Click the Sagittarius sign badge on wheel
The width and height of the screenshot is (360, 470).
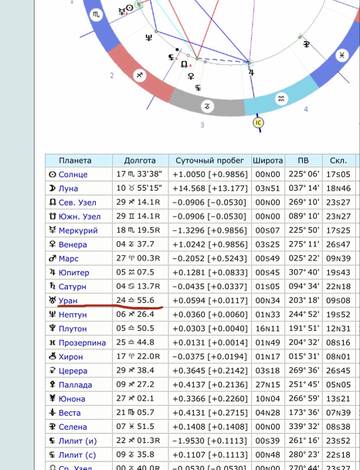click(140, 75)
